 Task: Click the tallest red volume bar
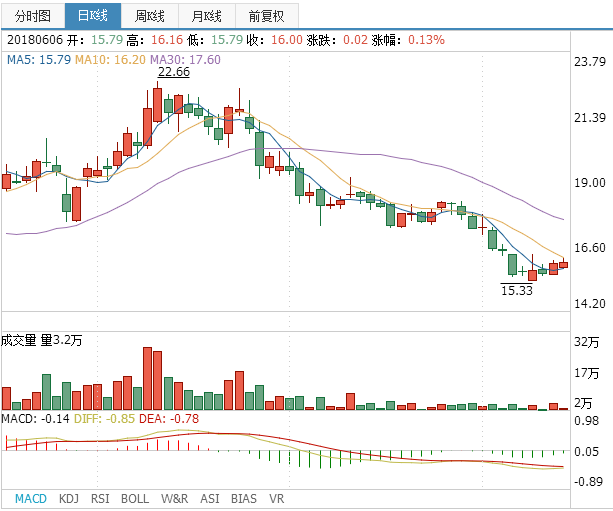[x=147, y=378]
